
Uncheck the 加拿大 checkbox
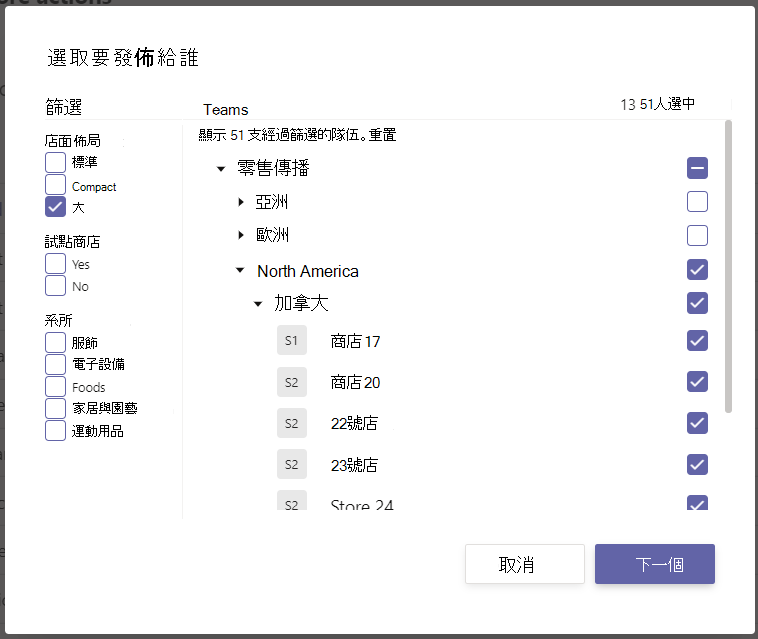click(697, 303)
